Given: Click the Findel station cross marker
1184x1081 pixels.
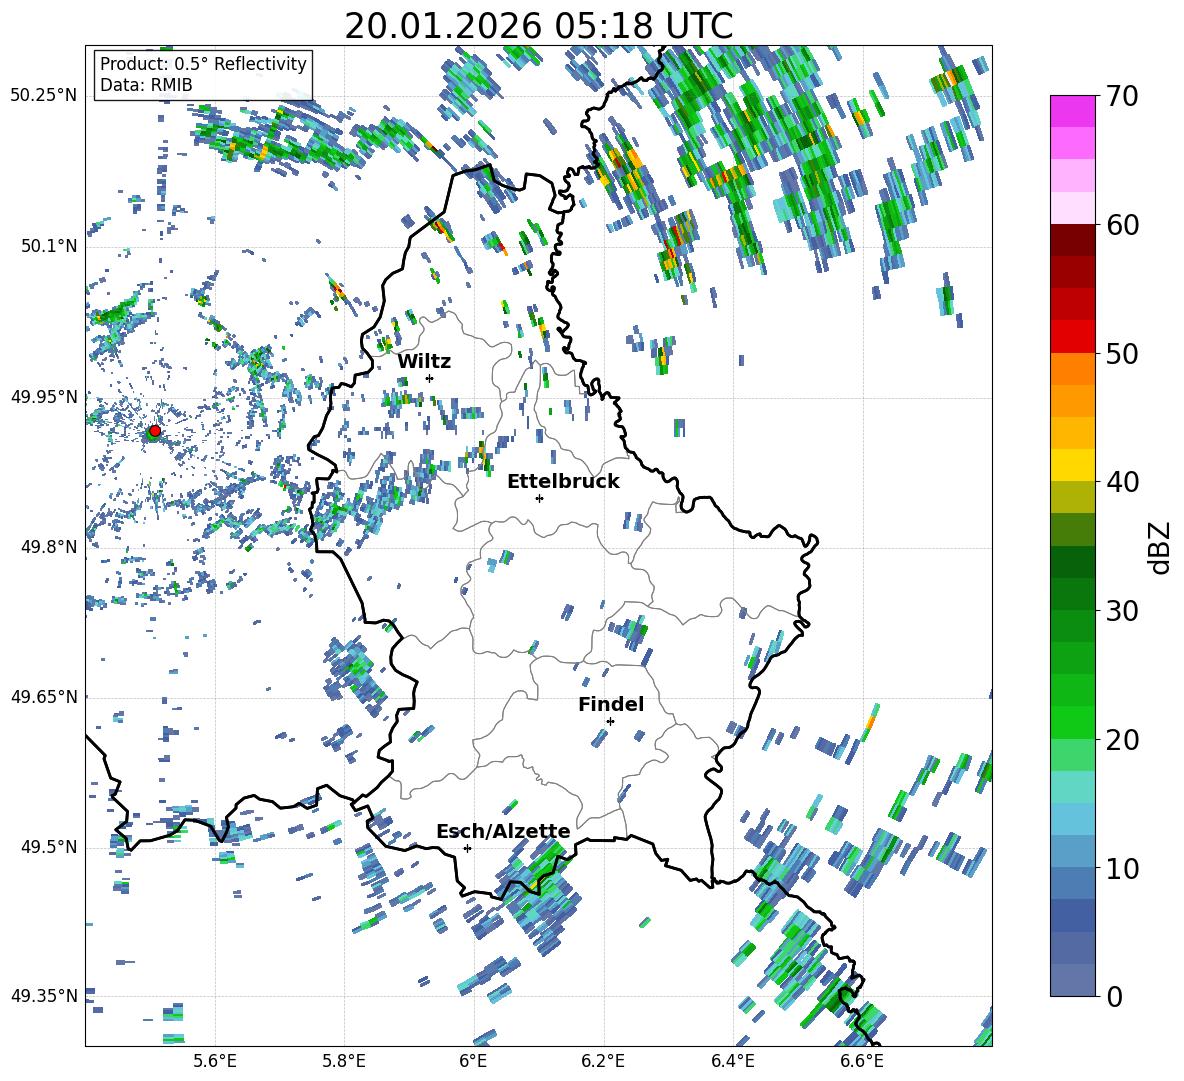Looking at the screenshot, I should click(610, 722).
